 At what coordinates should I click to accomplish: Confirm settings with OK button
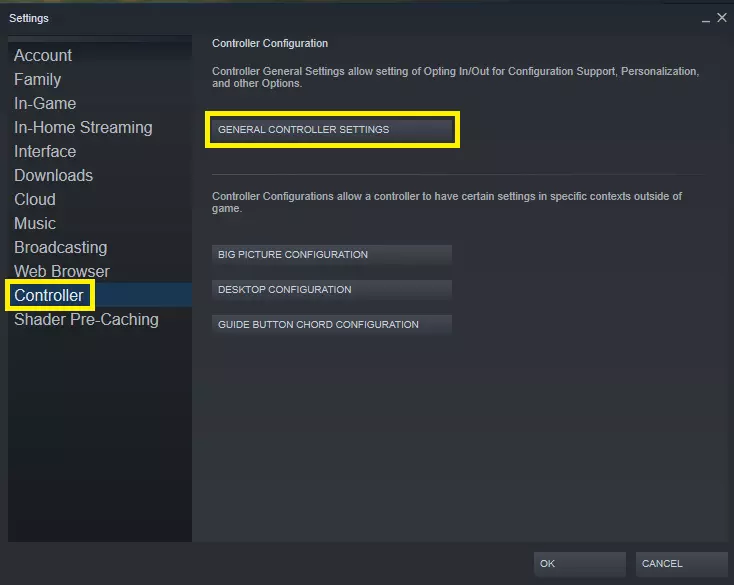pyautogui.click(x=580, y=564)
